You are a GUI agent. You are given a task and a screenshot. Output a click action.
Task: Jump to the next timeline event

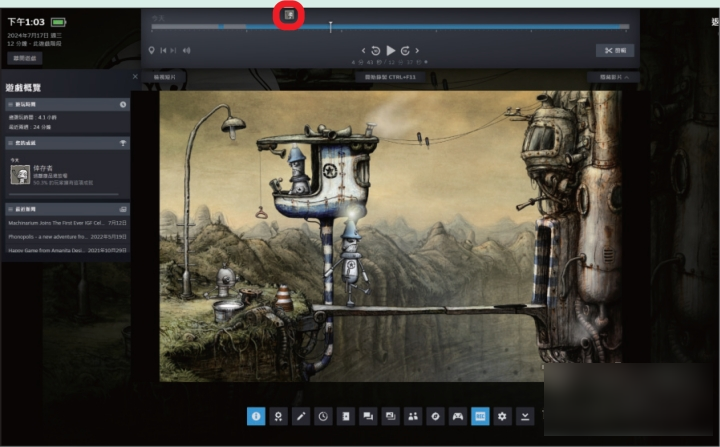pyautogui.click(x=174, y=51)
